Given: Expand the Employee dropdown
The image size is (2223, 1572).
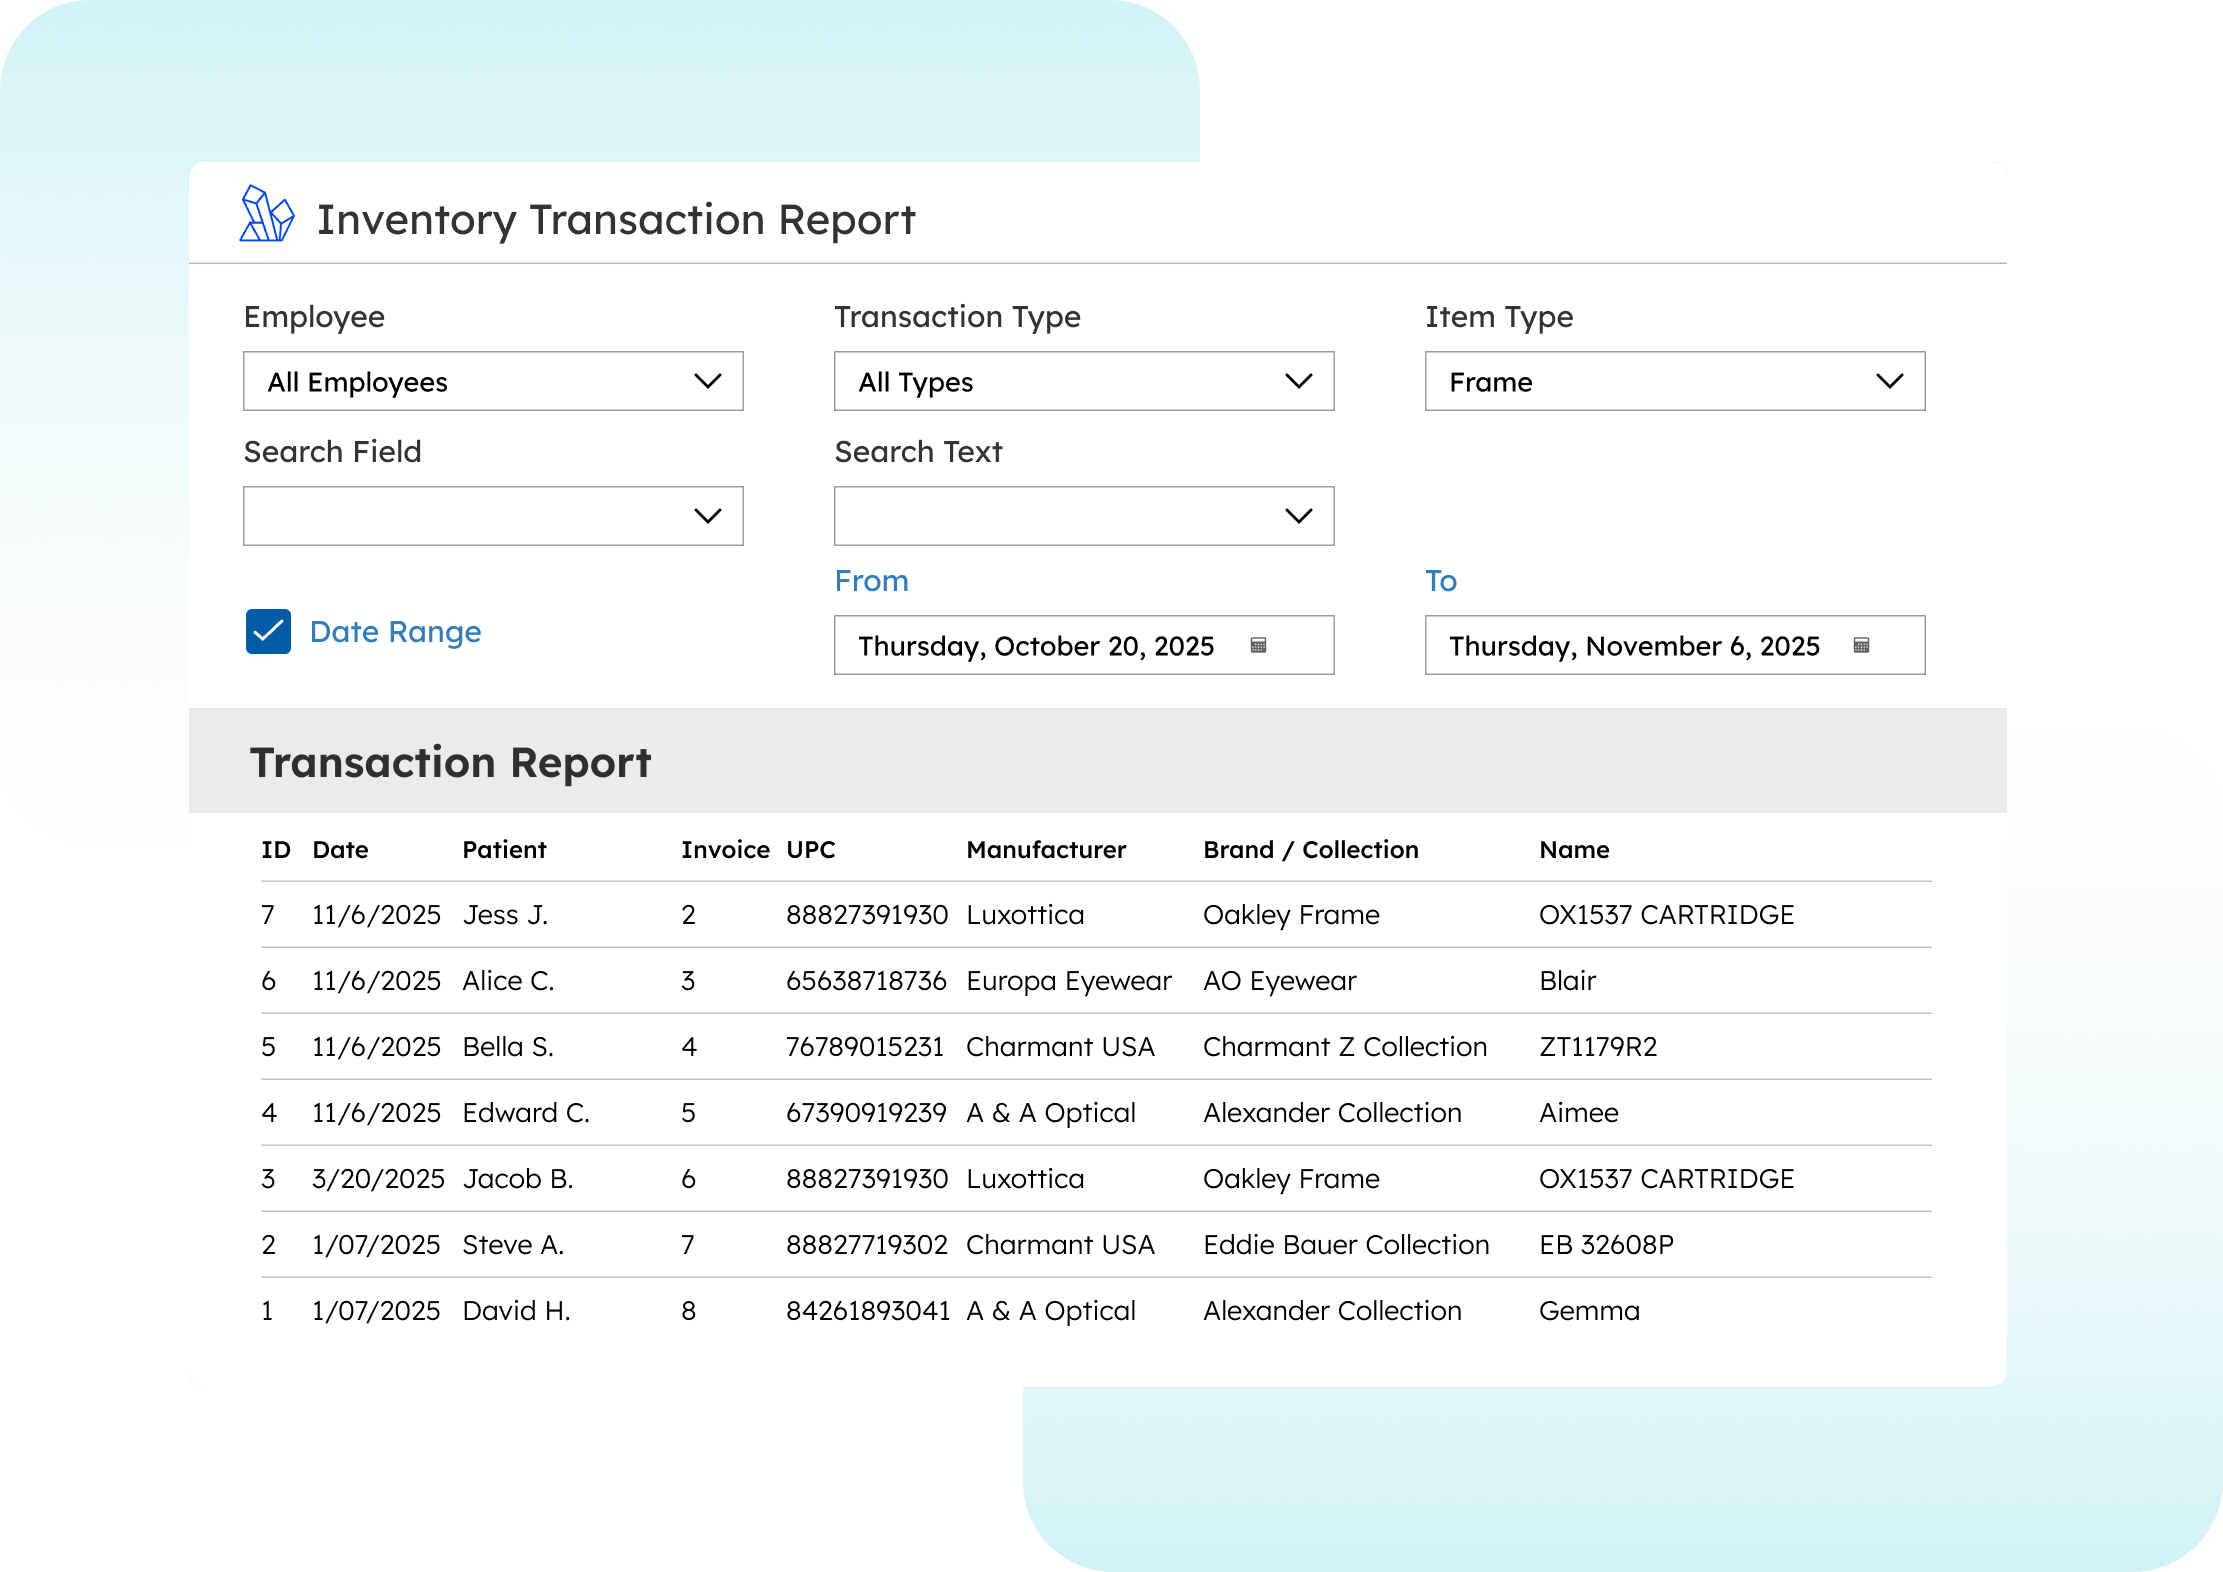Looking at the screenshot, I should pos(493,381).
